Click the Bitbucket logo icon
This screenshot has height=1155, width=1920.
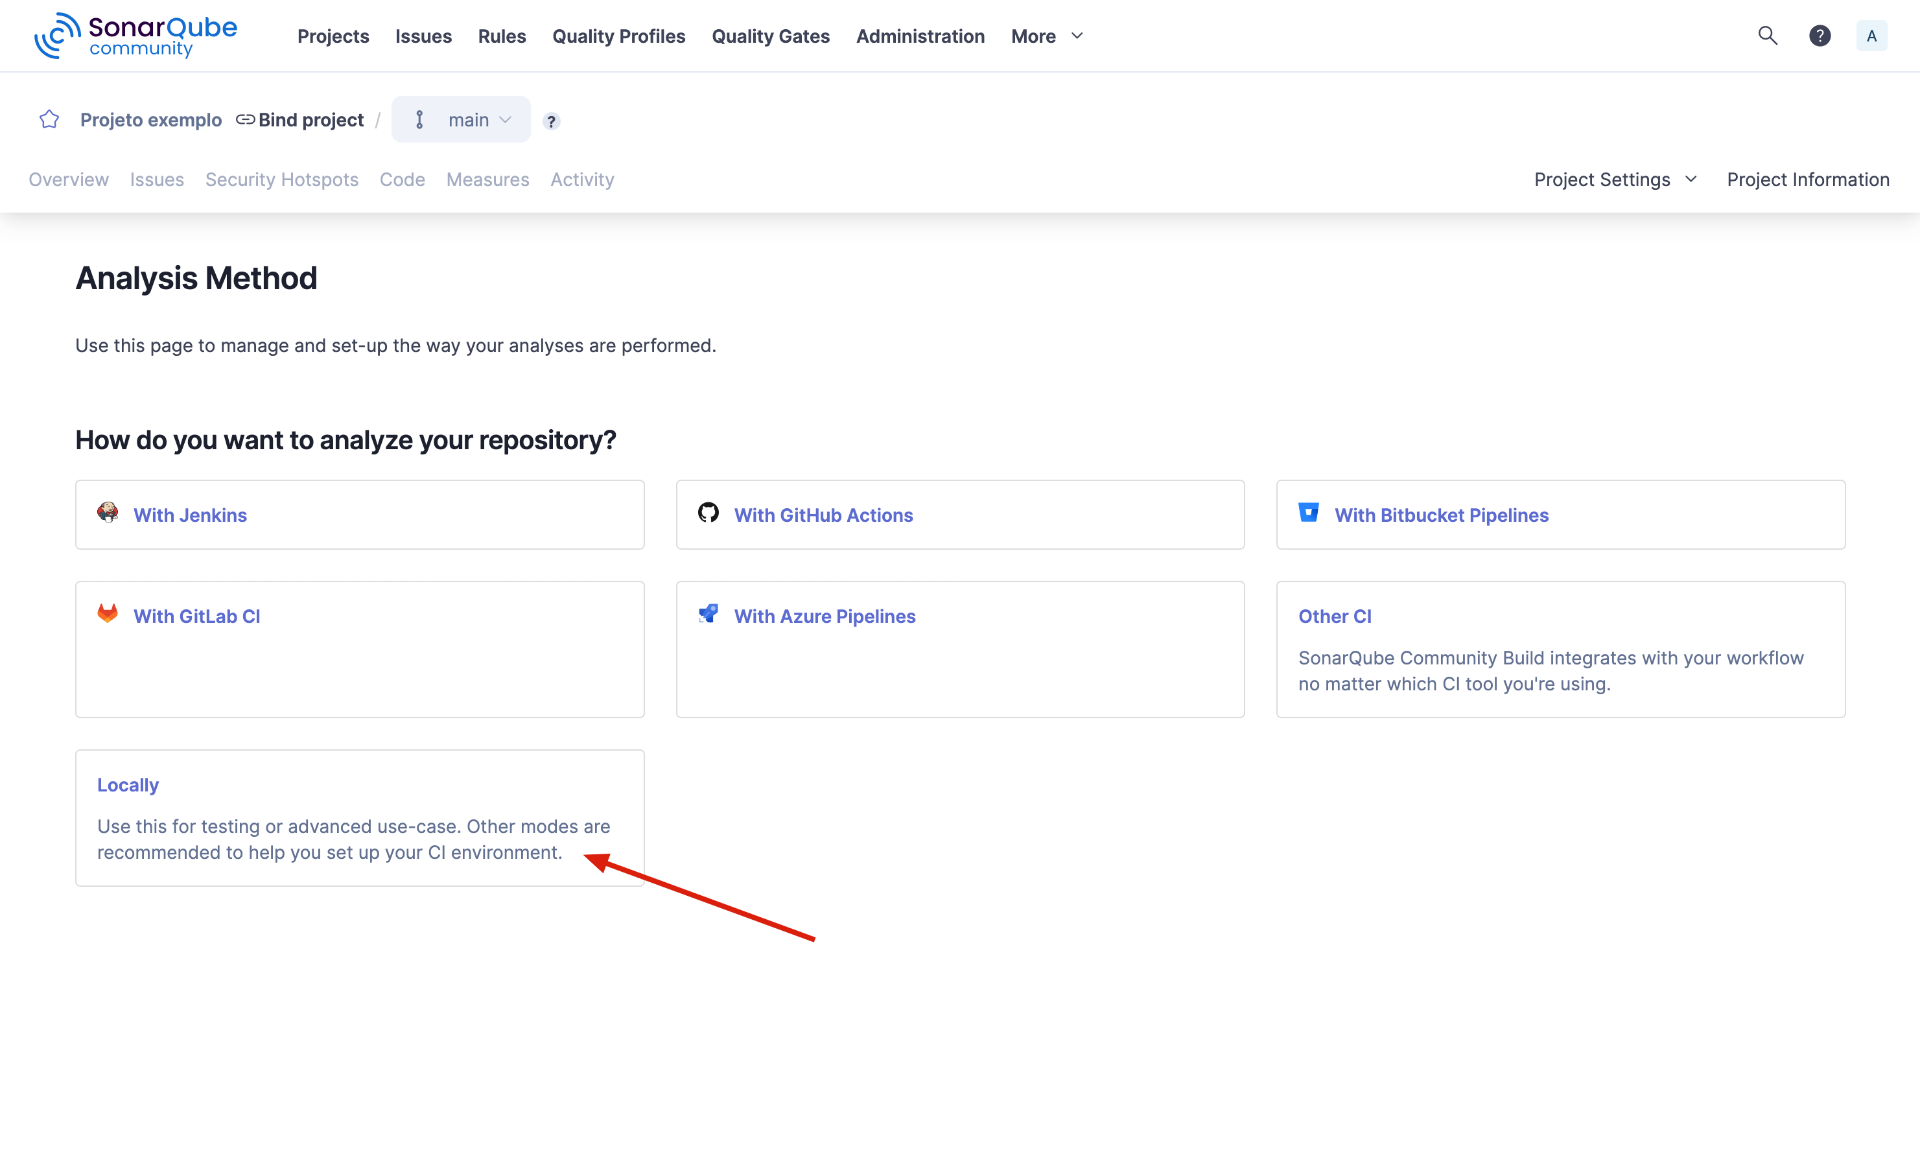pyautogui.click(x=1308, y=513)
